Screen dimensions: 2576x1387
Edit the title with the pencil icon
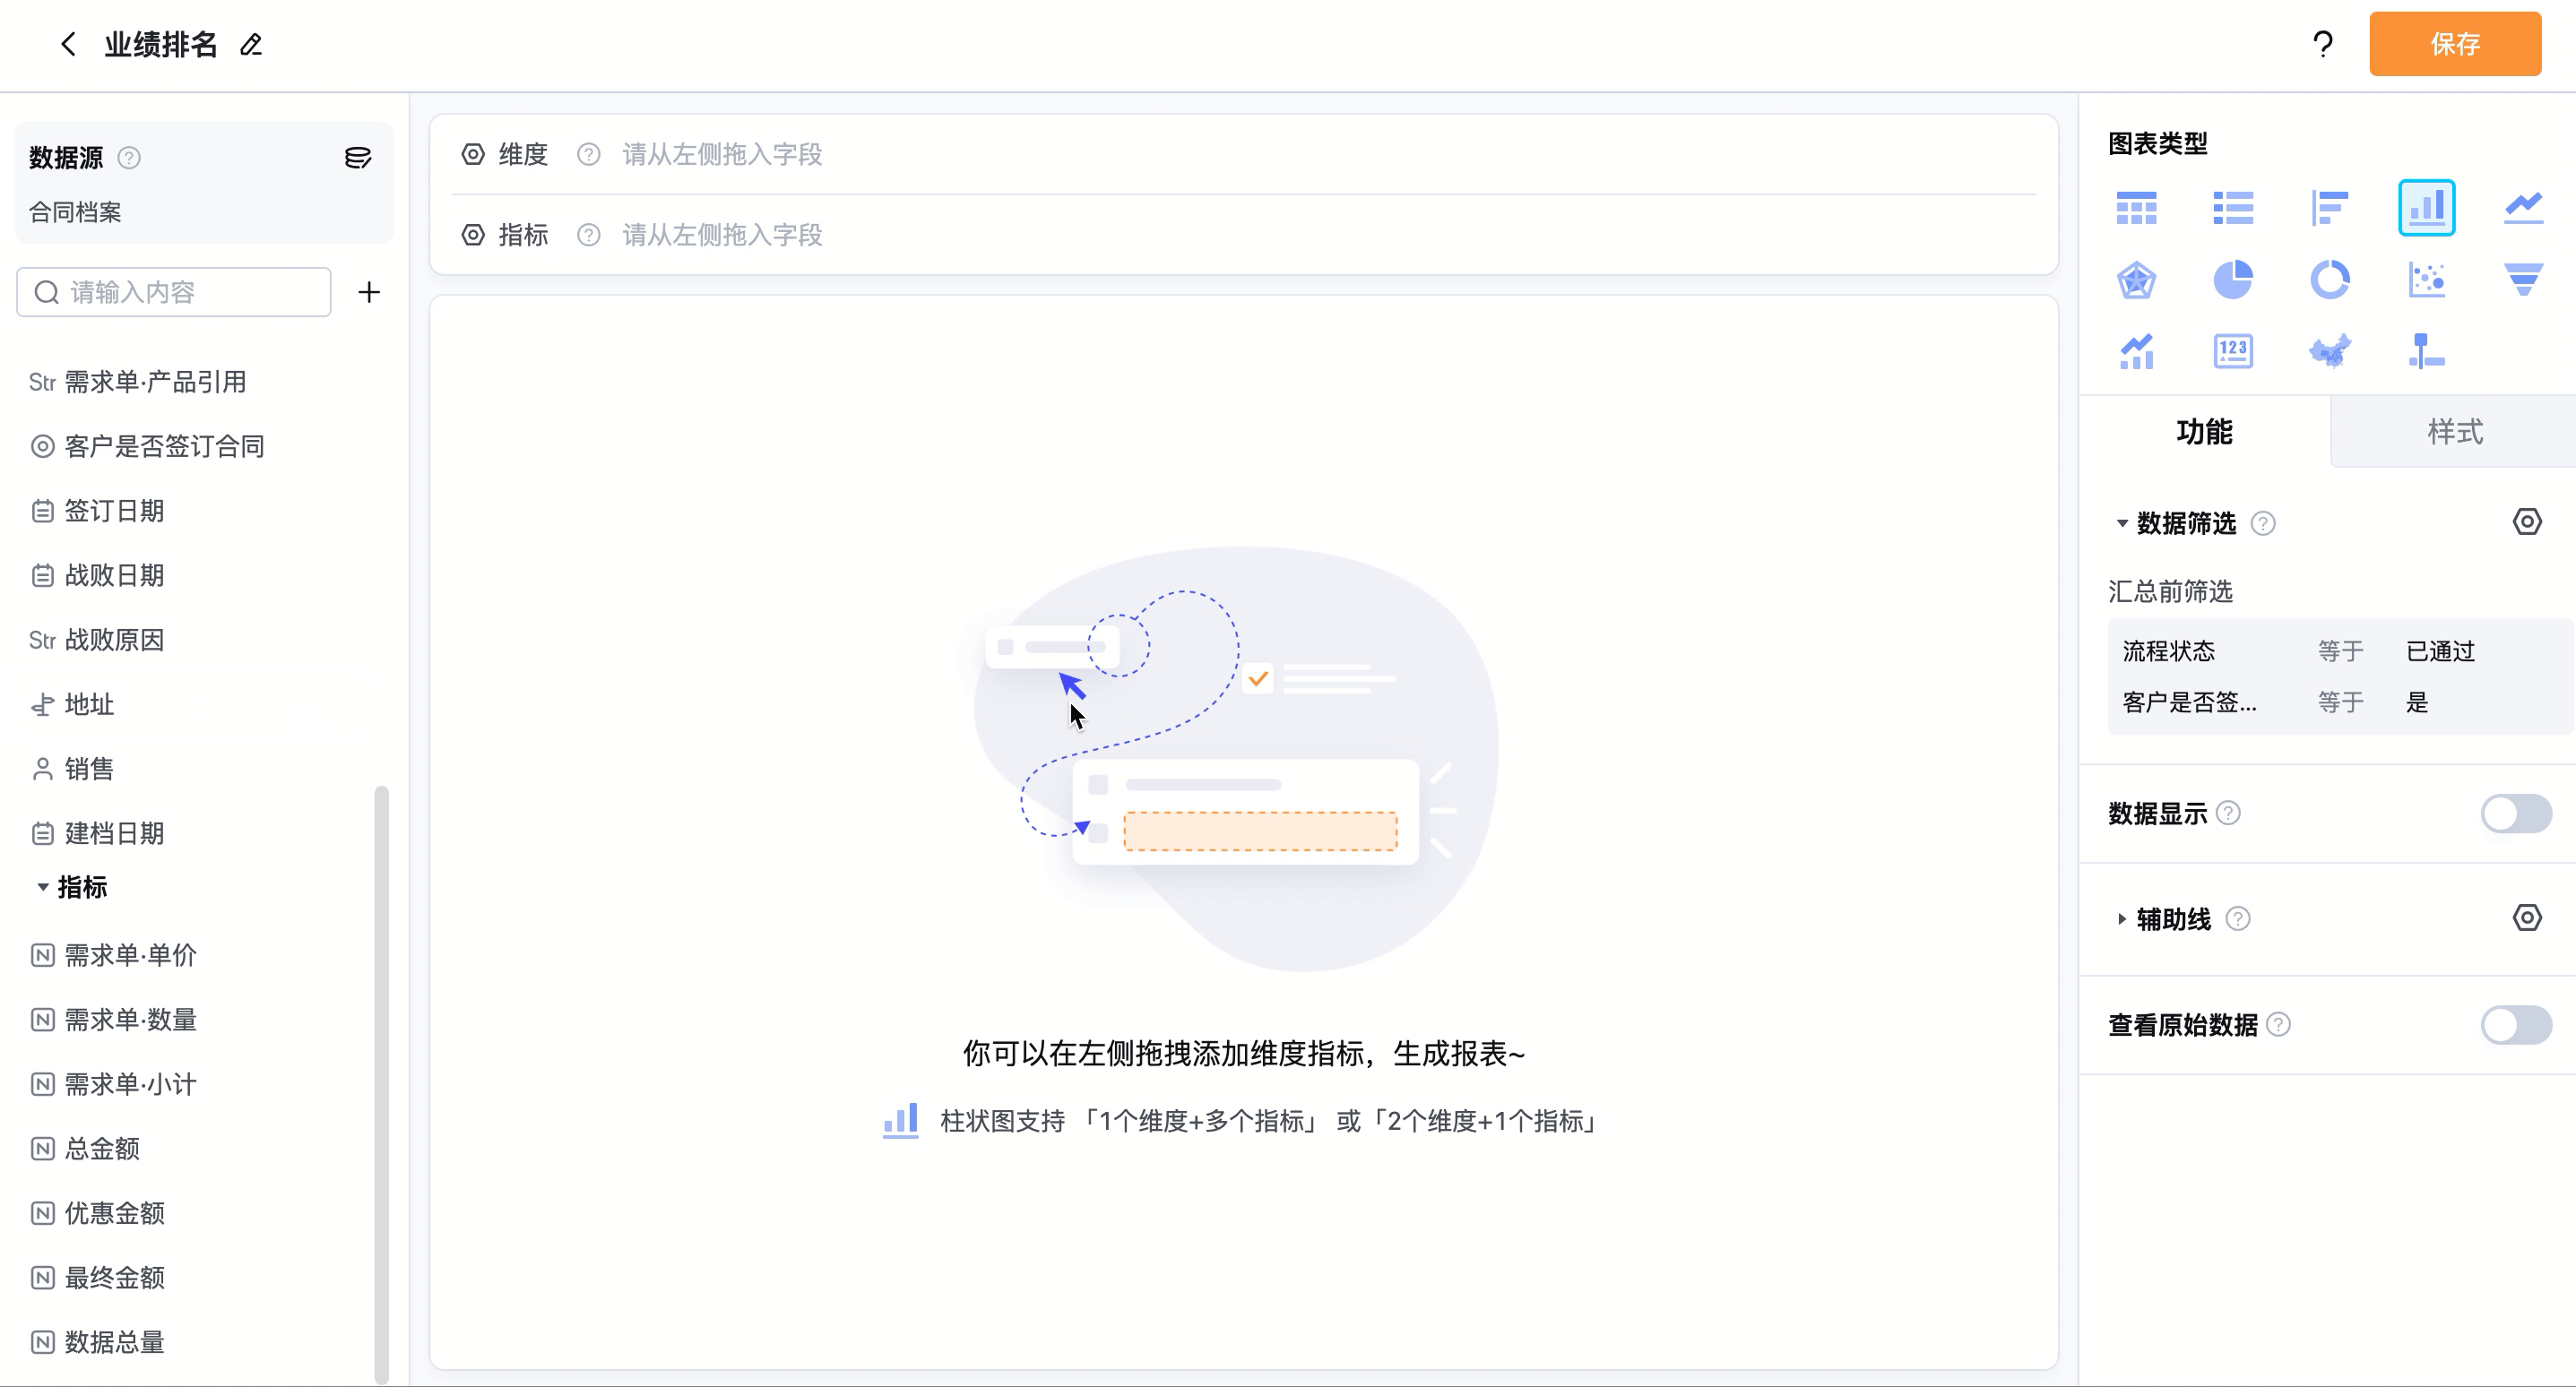[251, 45]
